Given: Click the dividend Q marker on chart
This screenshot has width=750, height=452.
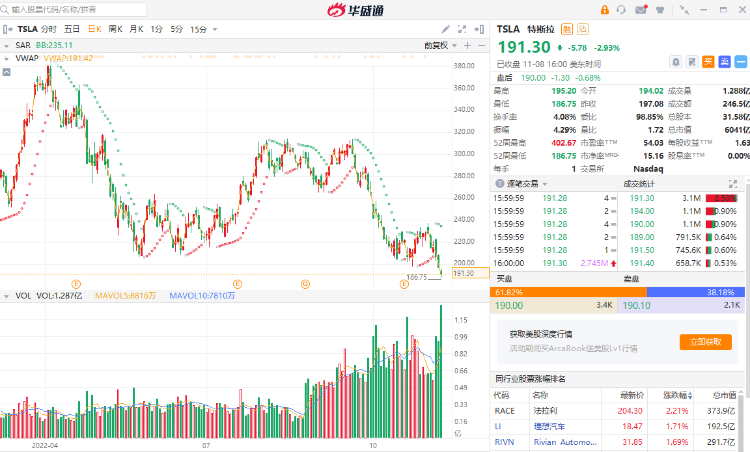Looking at the screenshot, I should (x=305, y=284).
